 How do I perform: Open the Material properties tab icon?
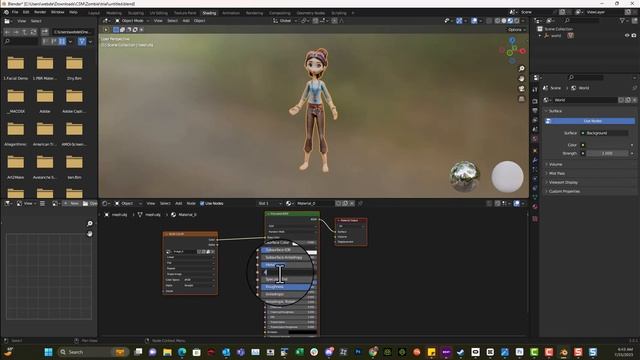[x=535, y=207]
